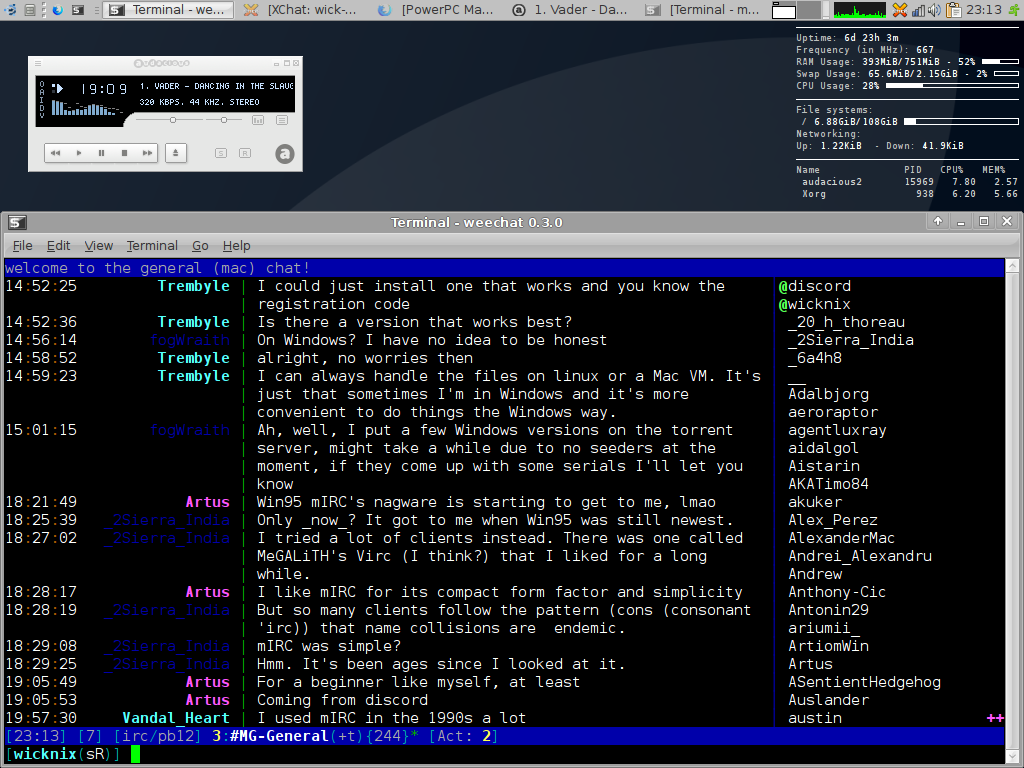Open Audacious main menu hamburger icon
The image size is (1024, 768).
(38, 63)
